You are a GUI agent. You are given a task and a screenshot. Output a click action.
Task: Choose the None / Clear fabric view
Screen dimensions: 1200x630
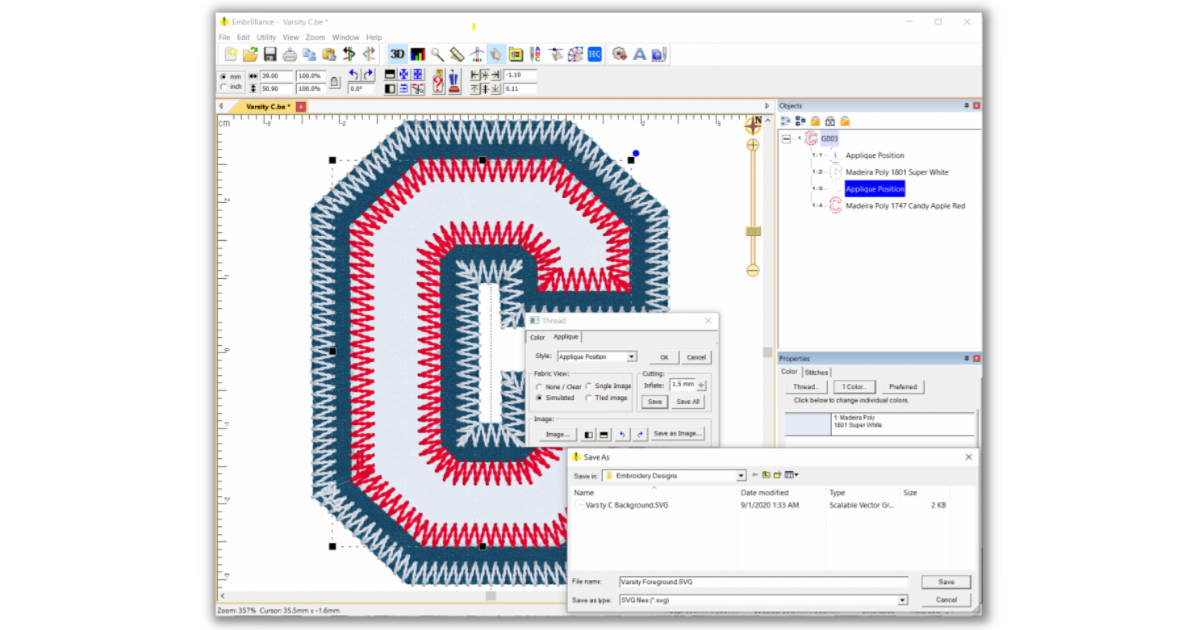540,386
